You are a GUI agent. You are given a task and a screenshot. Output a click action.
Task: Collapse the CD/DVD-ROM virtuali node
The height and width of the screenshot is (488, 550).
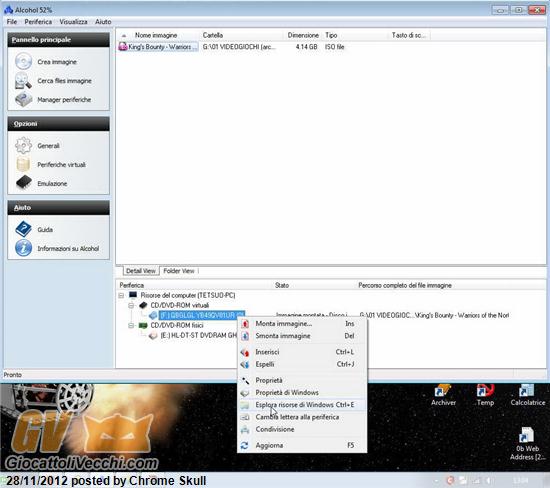(x=131, y=306)
